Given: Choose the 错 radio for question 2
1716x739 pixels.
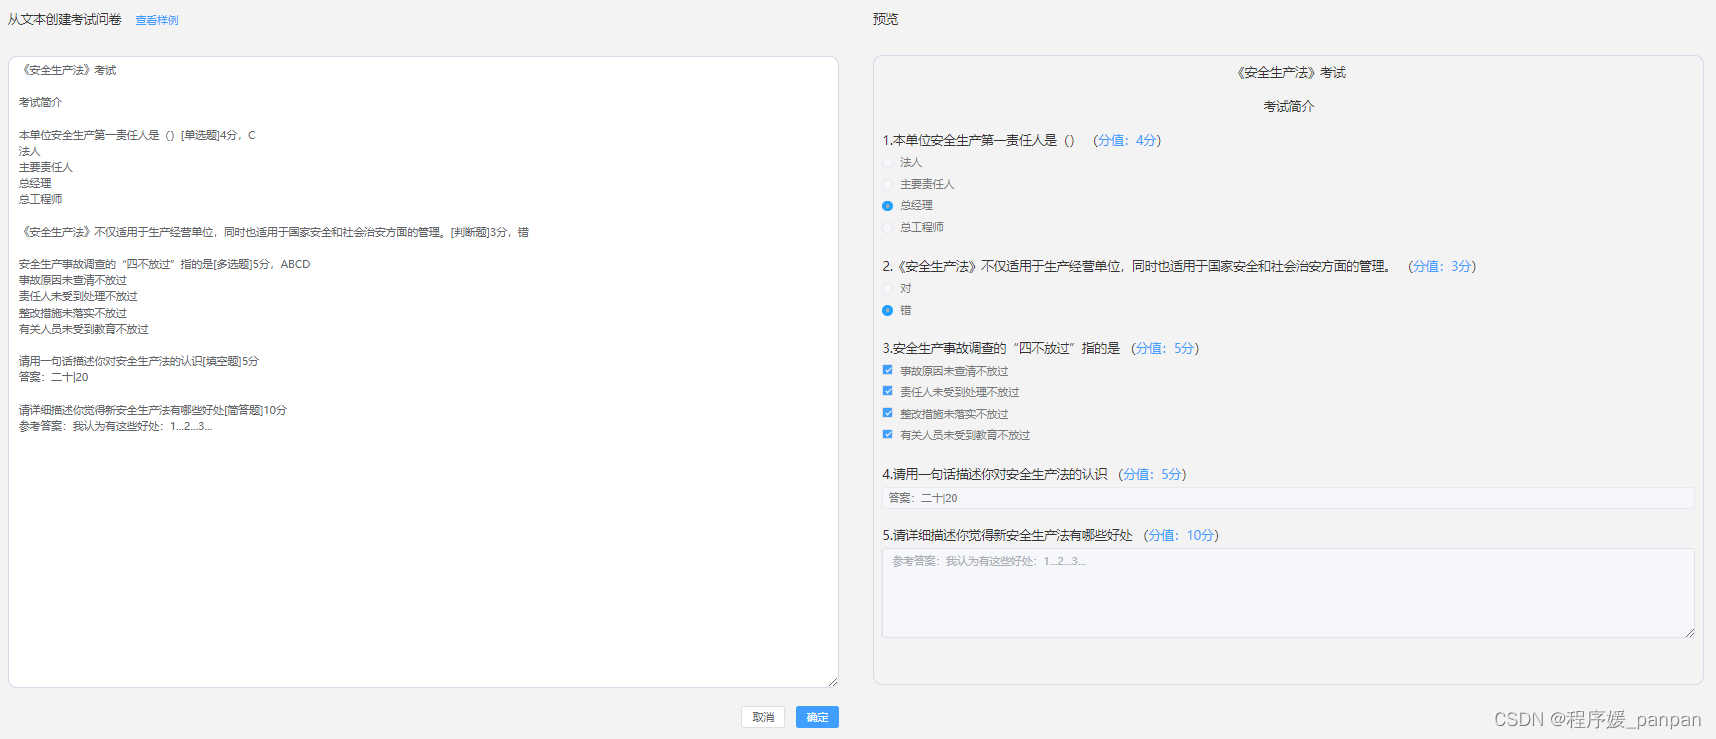Looking at the screenshot, I should (x=887, y=311).
